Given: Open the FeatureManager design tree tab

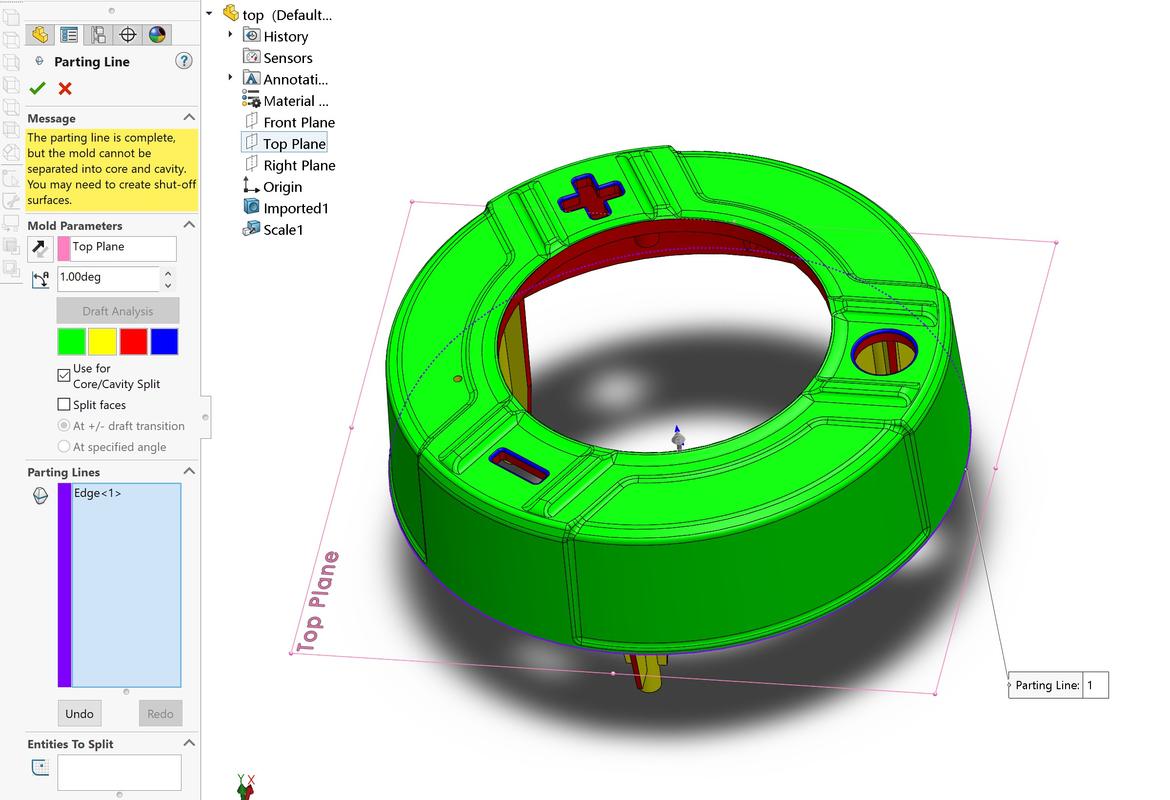Looking at the screenshot, I should point(40,34).
